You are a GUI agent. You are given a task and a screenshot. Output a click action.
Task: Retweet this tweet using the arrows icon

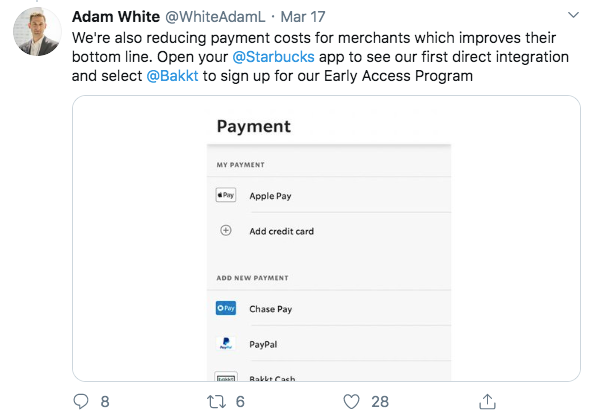point(216,402)
